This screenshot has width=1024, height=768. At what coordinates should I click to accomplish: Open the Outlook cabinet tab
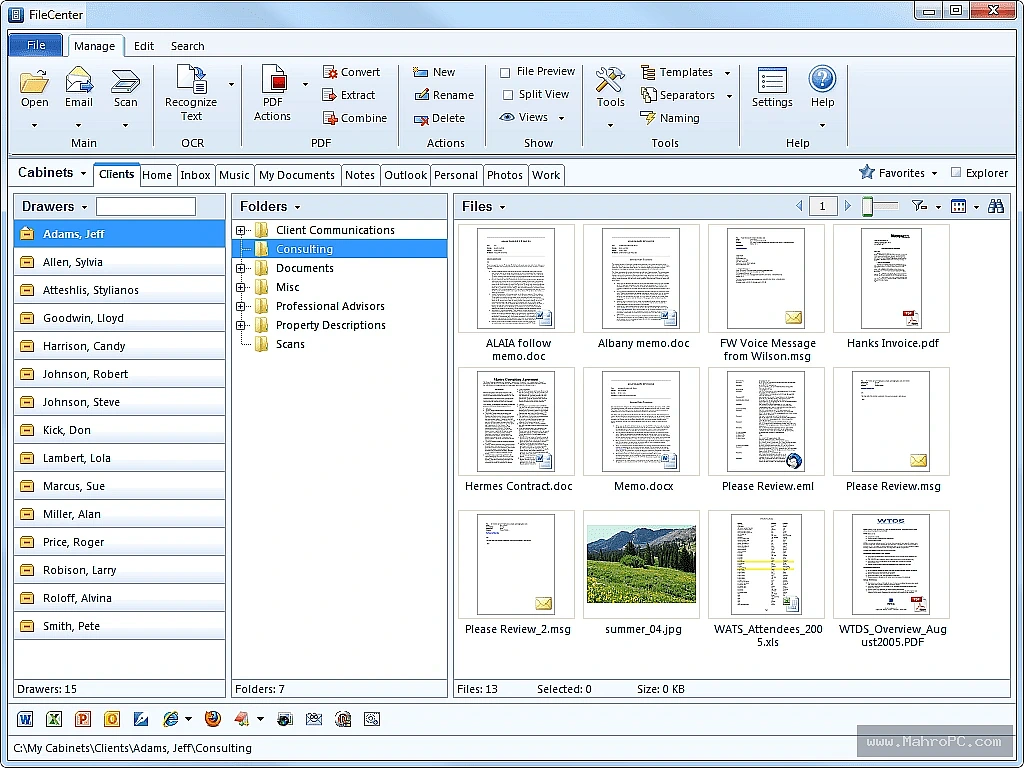pos(405,175)
